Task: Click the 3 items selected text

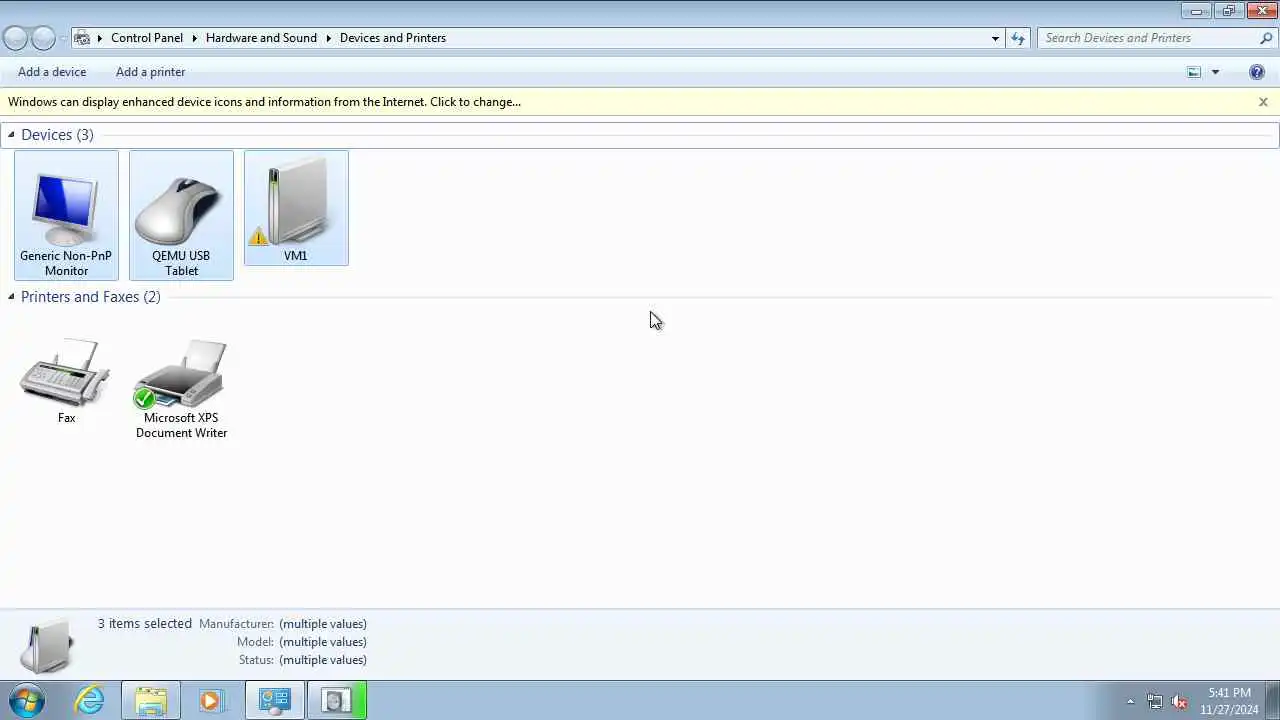Action: click(x=145, y=623)
